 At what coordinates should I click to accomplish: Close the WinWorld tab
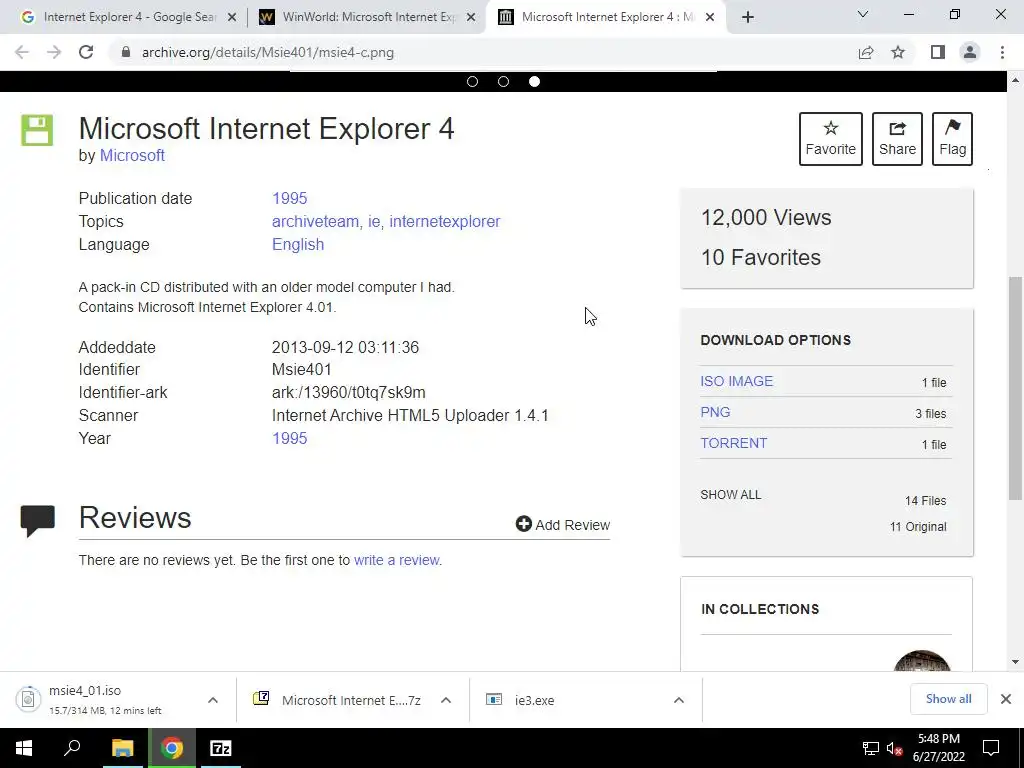click(471, 18)
